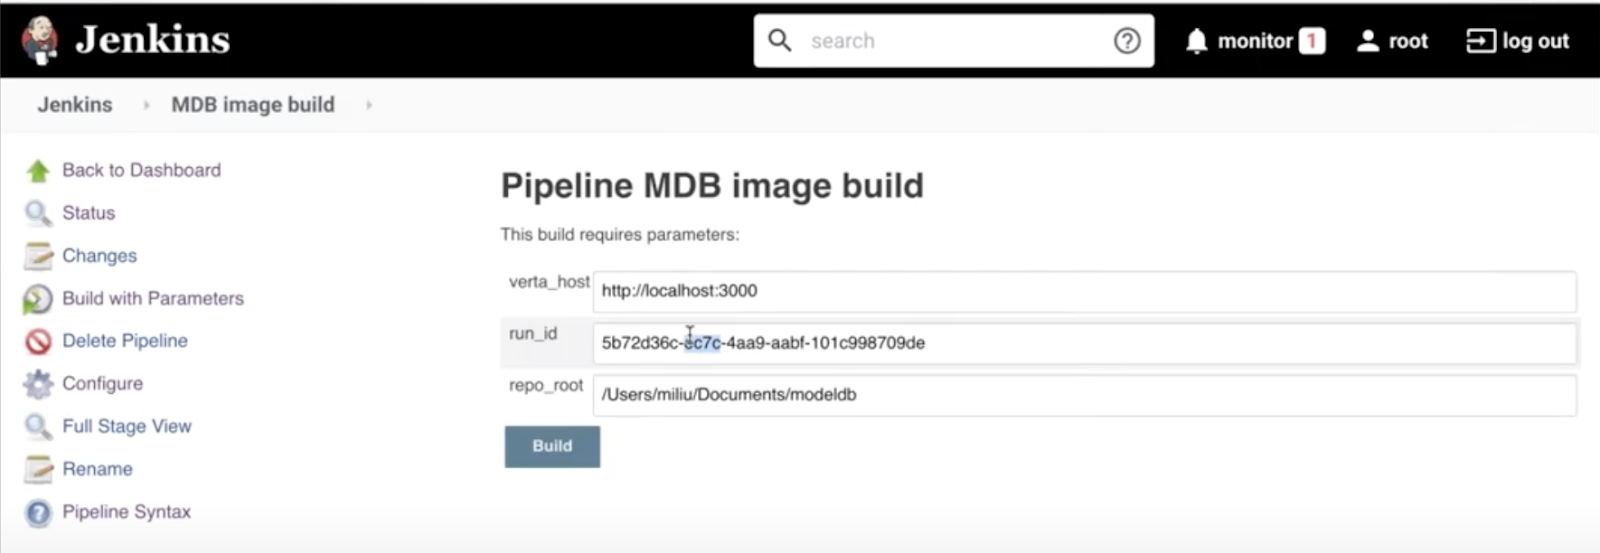
Task: Click the green up arrow dashboard icon
Action: point(38,171)
